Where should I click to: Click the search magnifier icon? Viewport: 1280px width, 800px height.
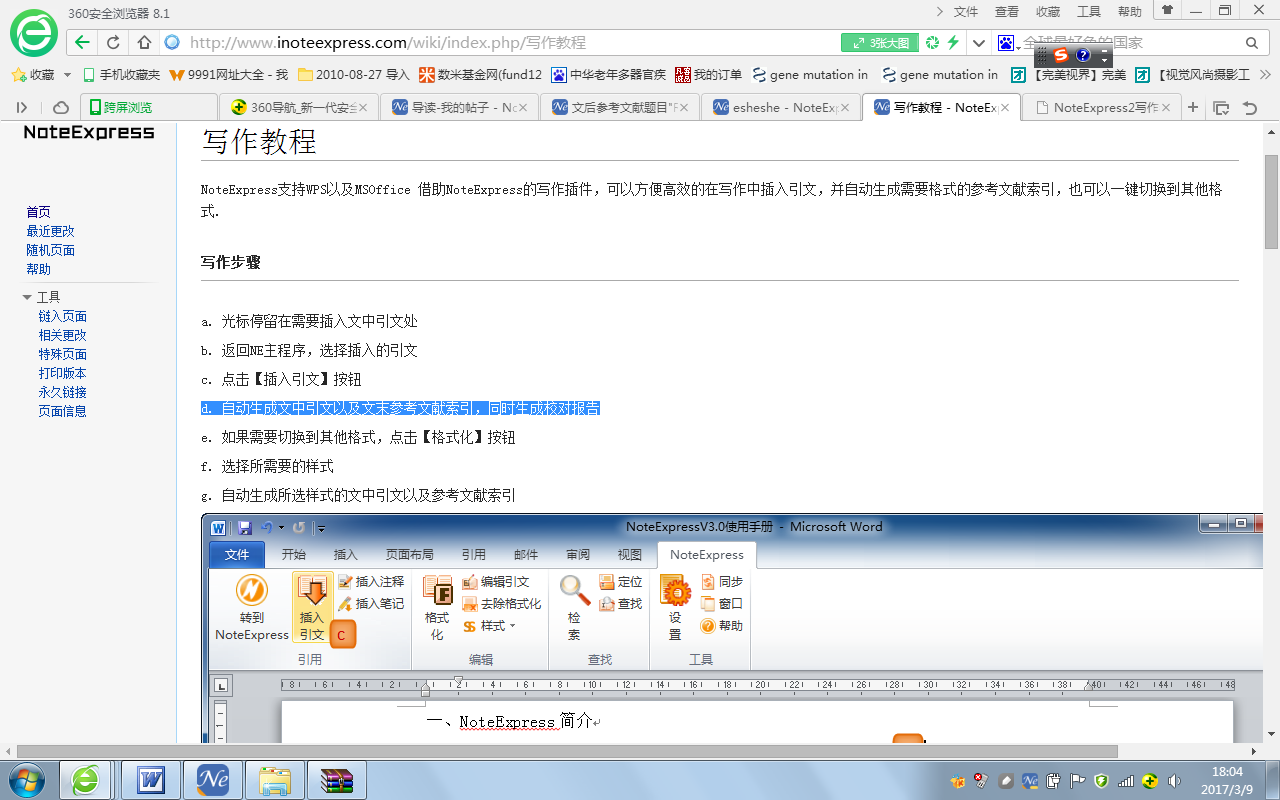(1252, 43)
